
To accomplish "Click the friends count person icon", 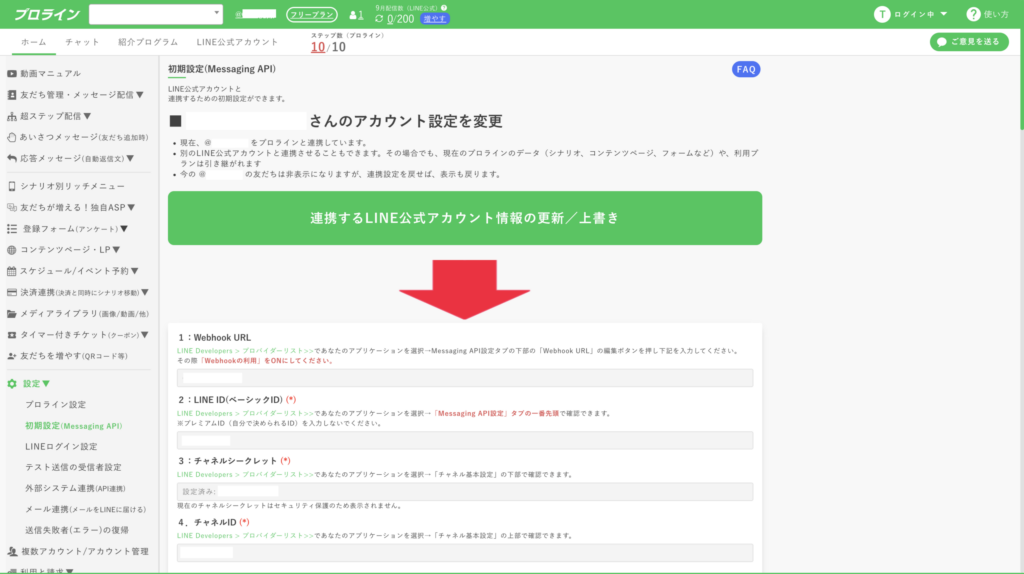I will pos(353,15).
